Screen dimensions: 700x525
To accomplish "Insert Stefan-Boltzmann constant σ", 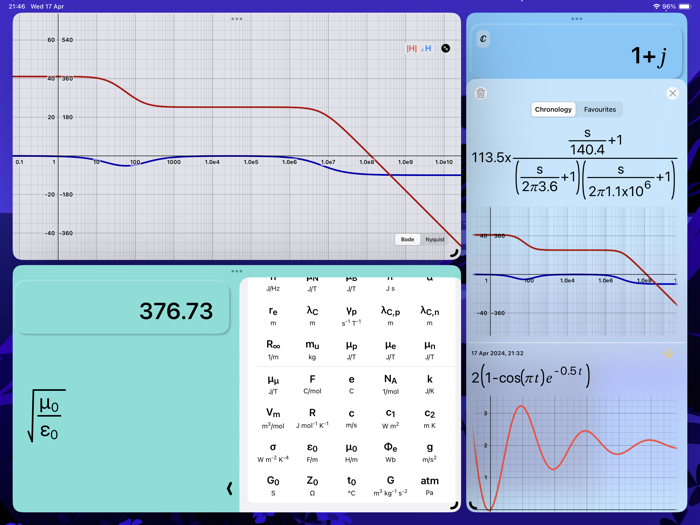I will [x=273, y=452].
